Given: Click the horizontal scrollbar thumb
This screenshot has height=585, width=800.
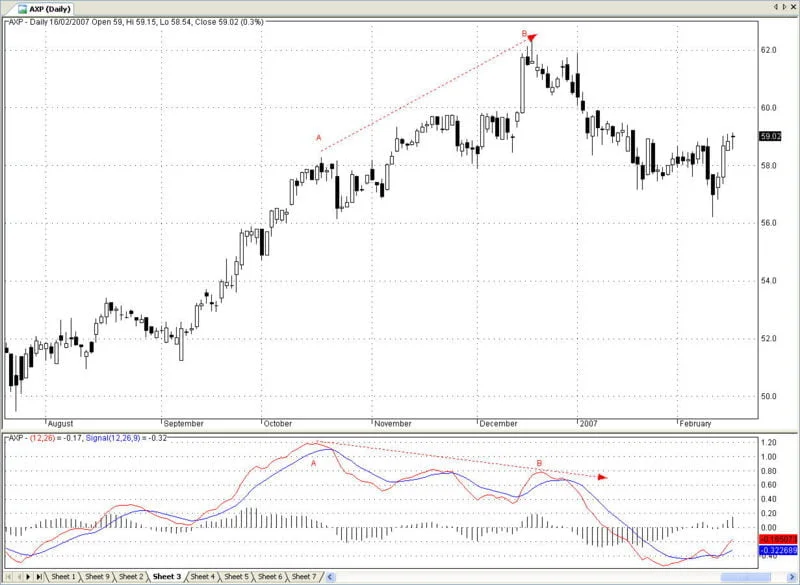Looking at the screenshot, I should click(745, 577).
